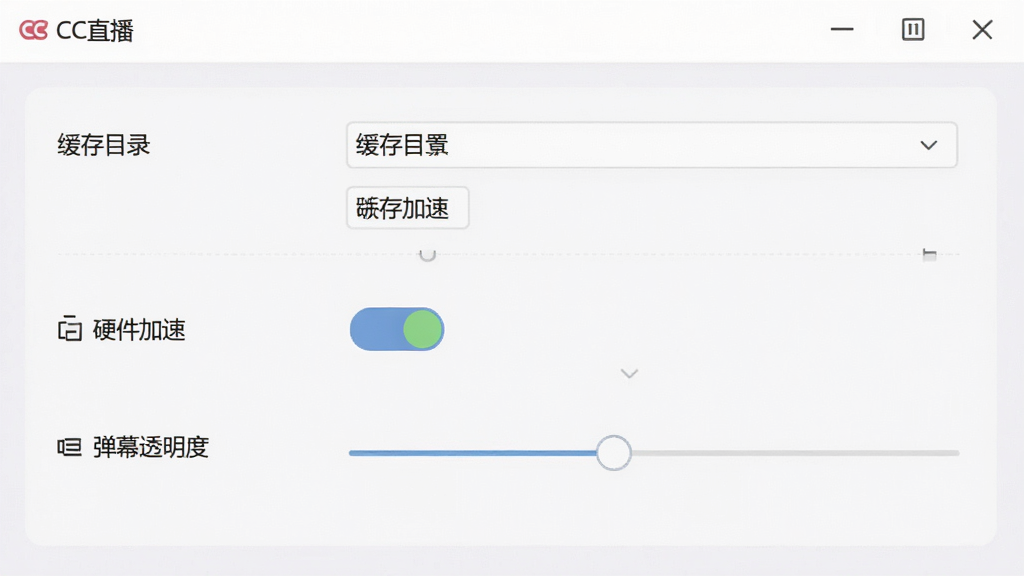Click the button below the 缓存目录 dropdown

408,208
